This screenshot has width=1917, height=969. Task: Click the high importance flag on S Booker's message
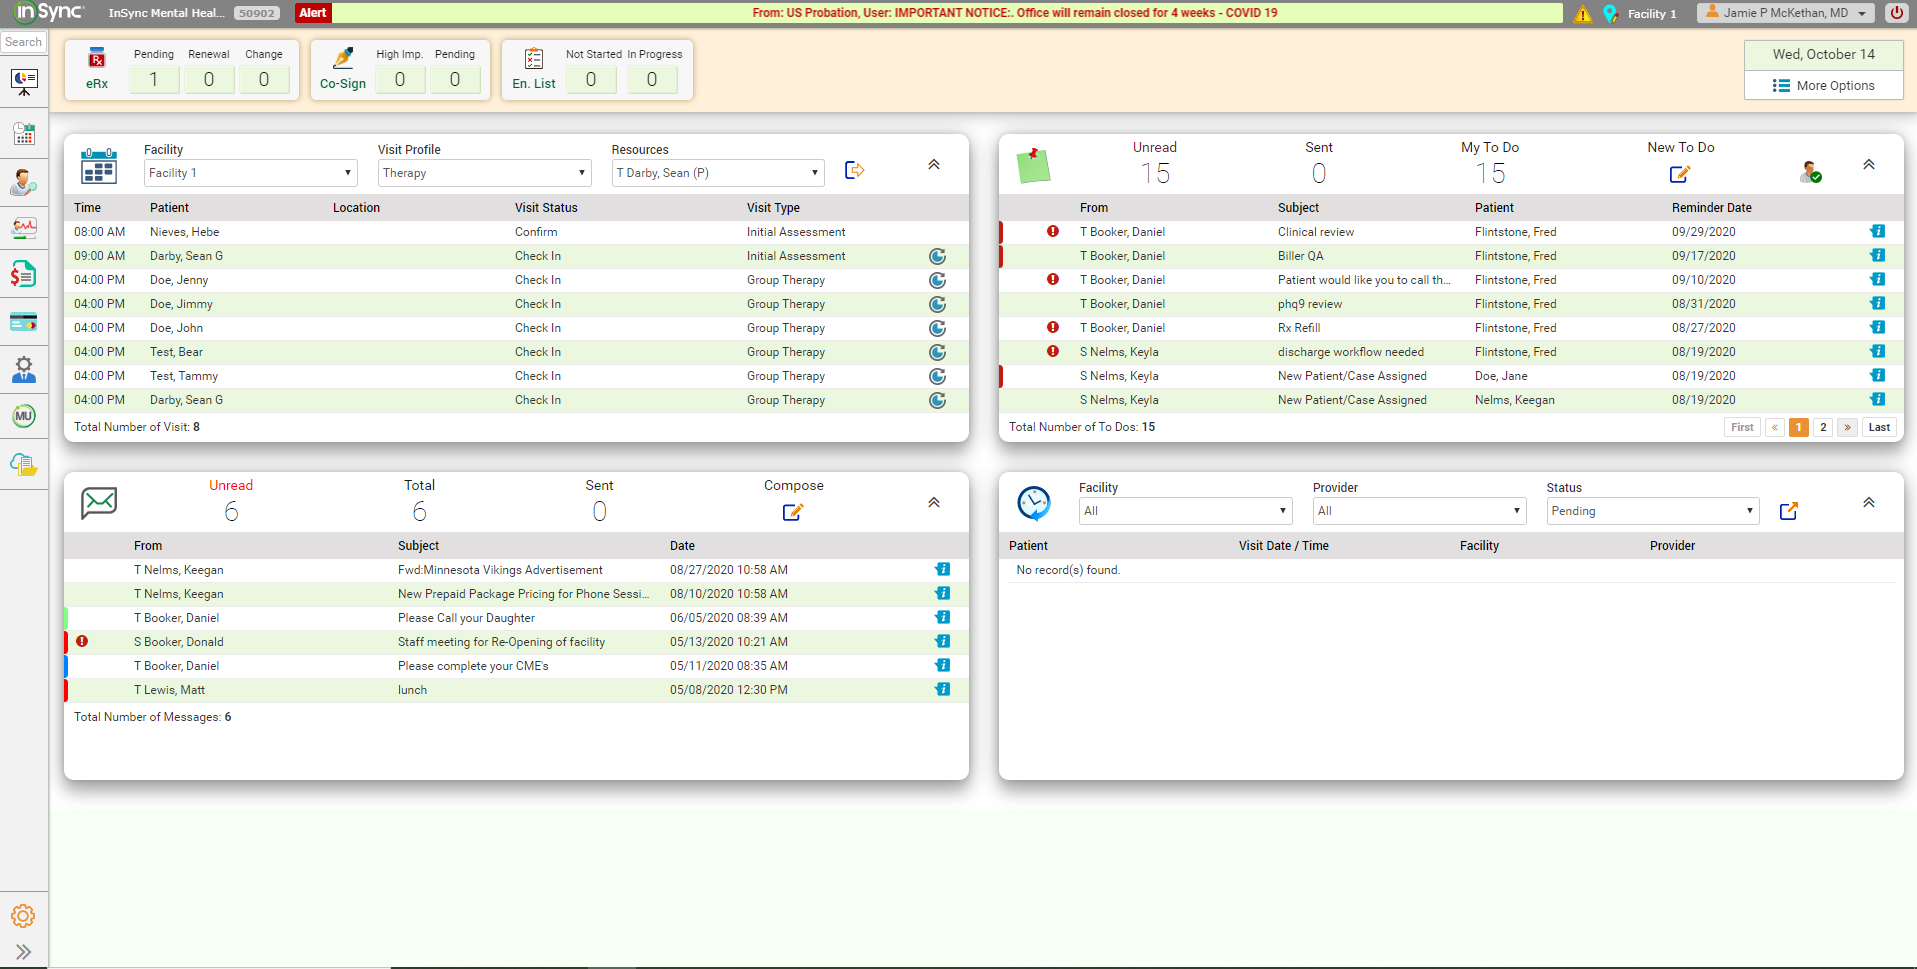(82, 641)
